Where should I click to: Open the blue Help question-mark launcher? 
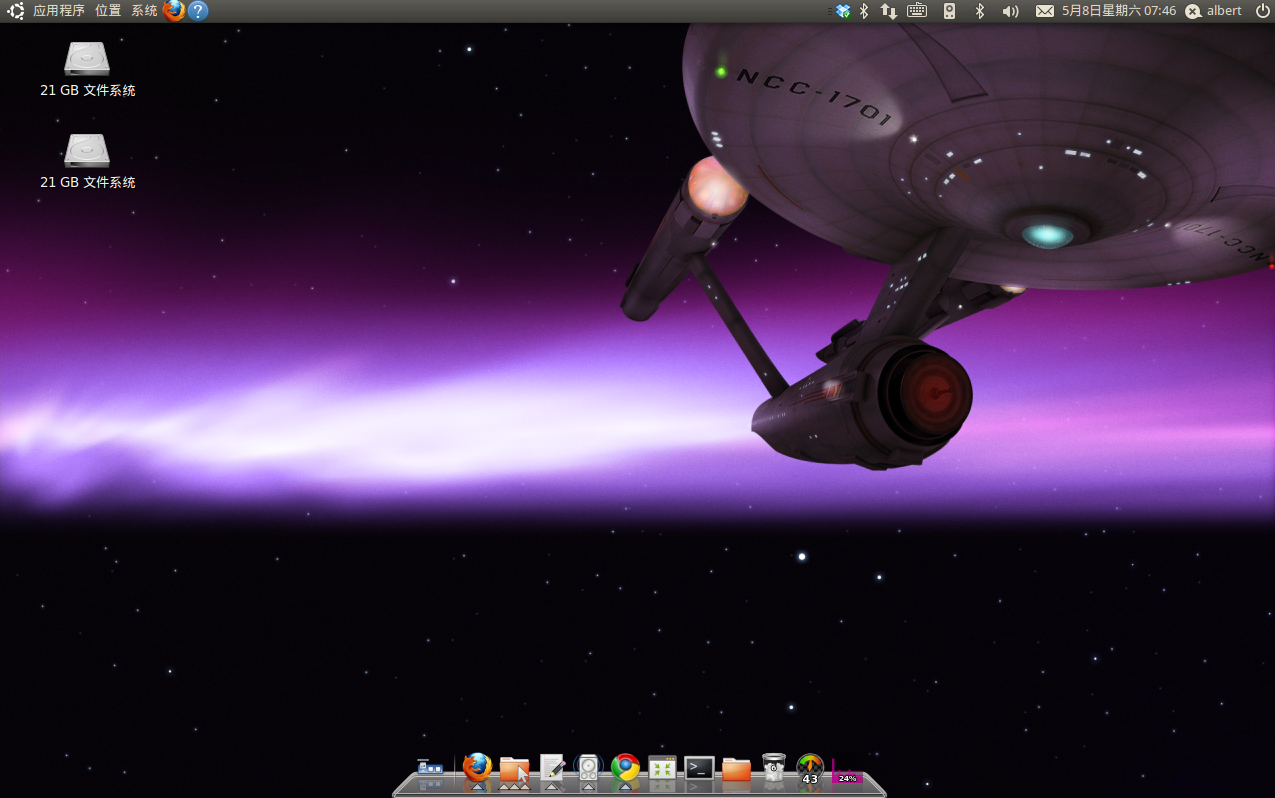click(x=198, y=11)
